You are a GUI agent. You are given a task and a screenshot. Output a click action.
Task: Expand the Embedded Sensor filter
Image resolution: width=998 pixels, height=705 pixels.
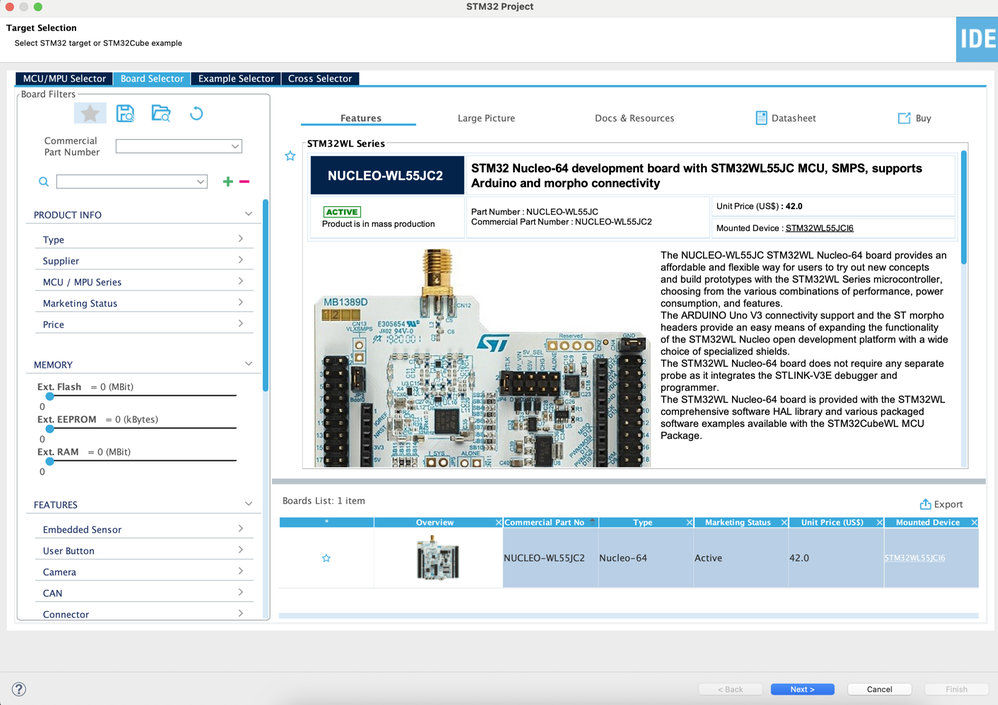pyautogui.click(x=241, y=528)
